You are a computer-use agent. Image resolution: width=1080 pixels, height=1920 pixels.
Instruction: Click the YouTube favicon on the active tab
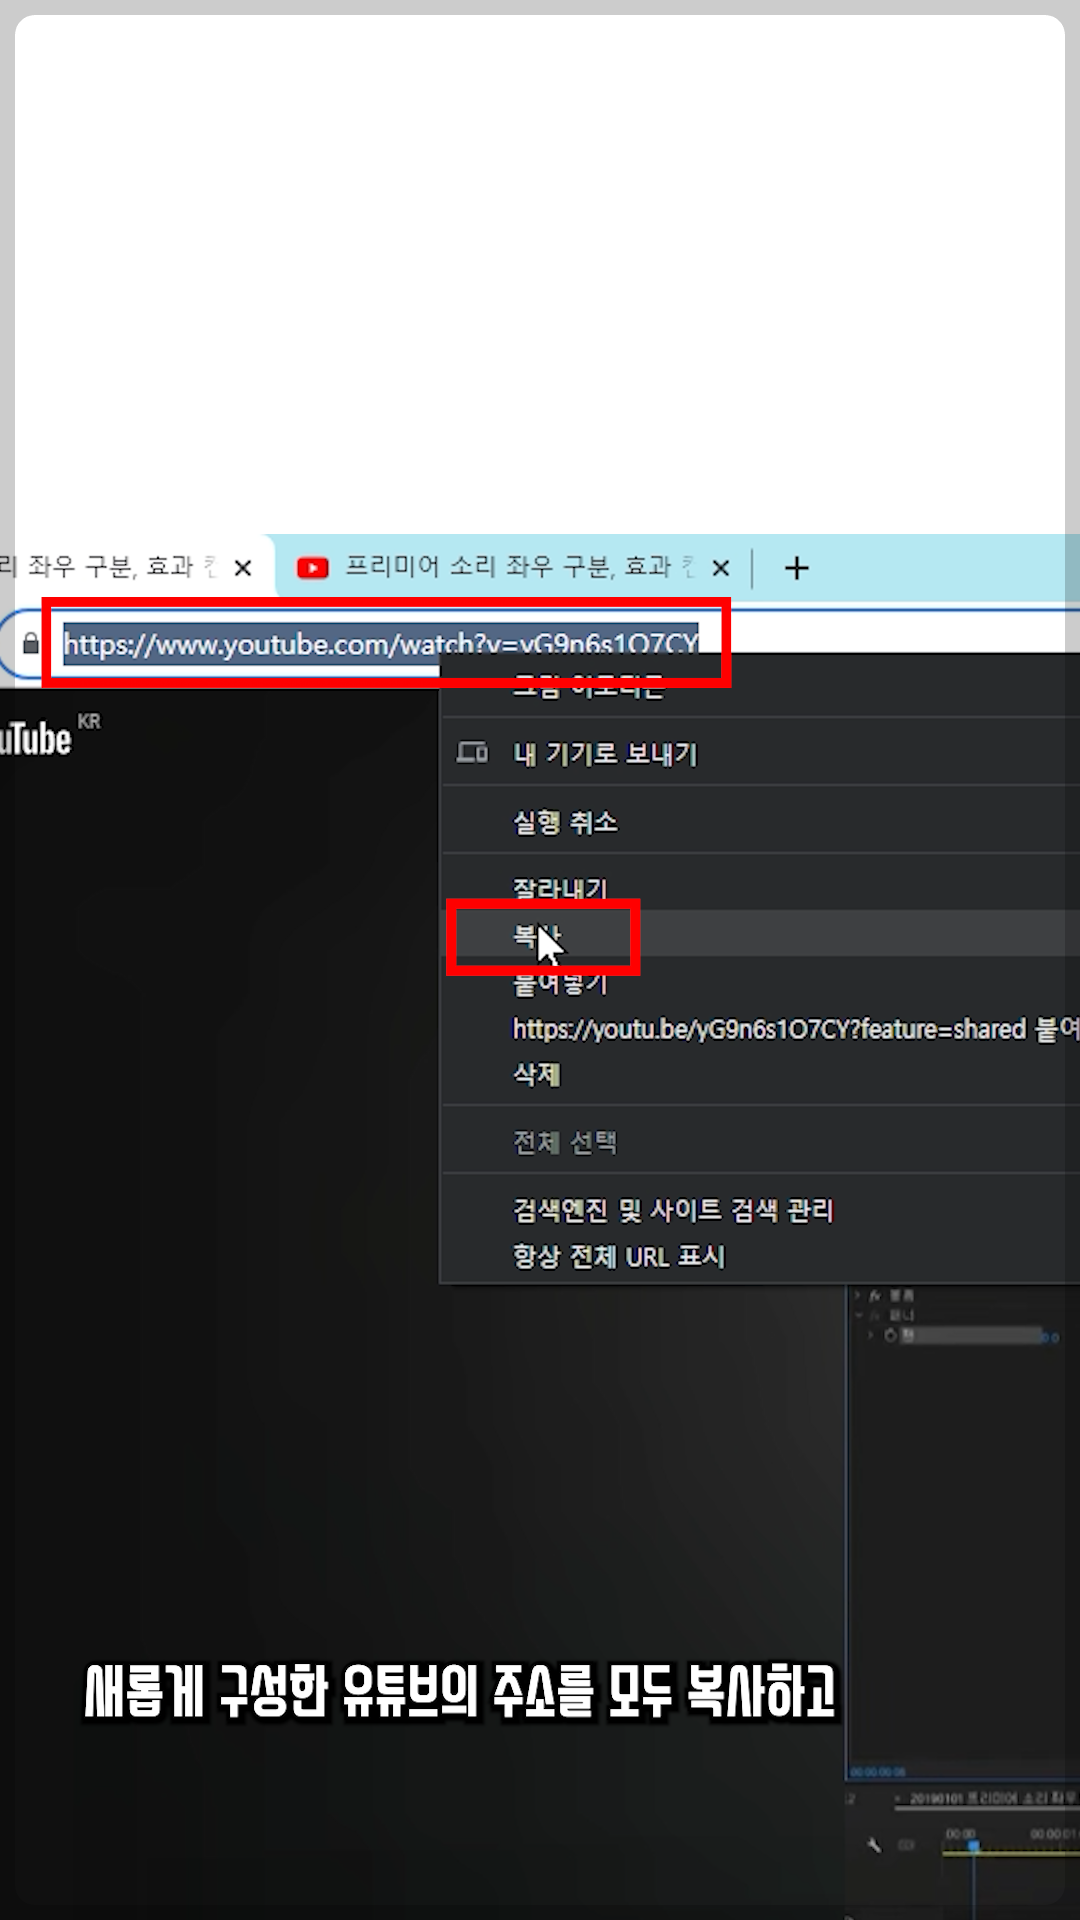pos(313,568)
